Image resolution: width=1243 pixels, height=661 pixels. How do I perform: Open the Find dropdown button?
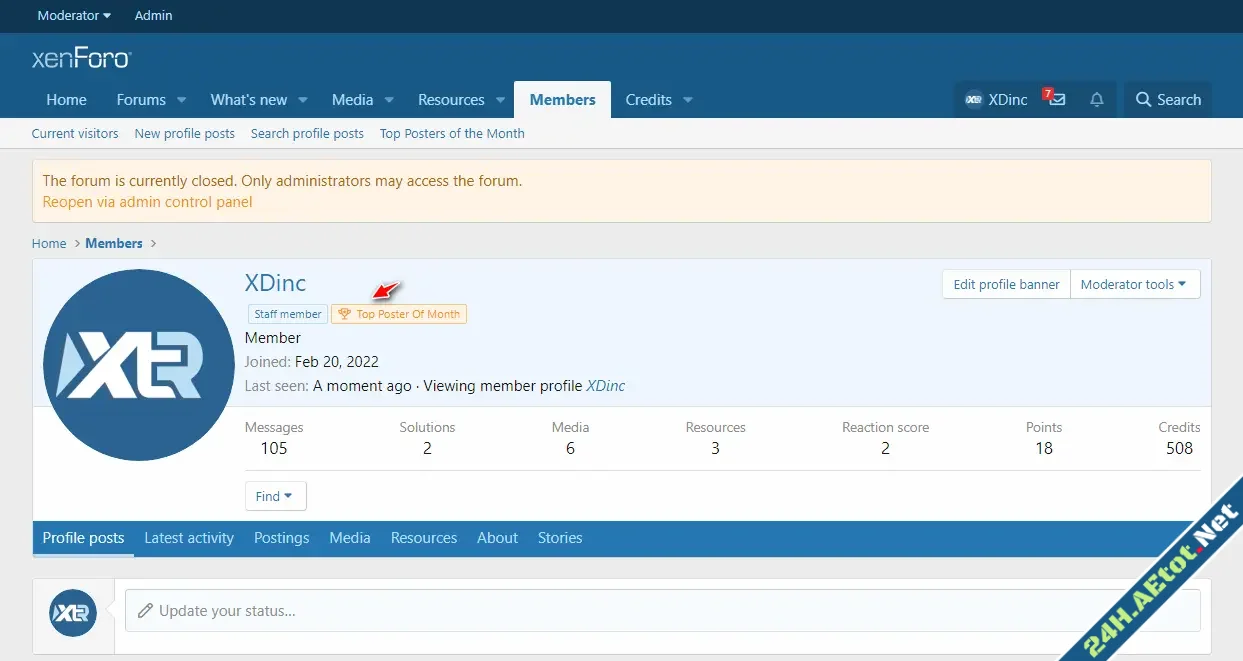coord(275,496)
